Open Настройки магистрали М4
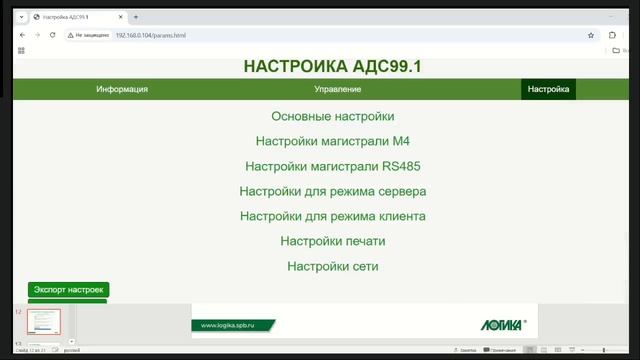Viewport: 640px width, 360px height. (333, 141)
